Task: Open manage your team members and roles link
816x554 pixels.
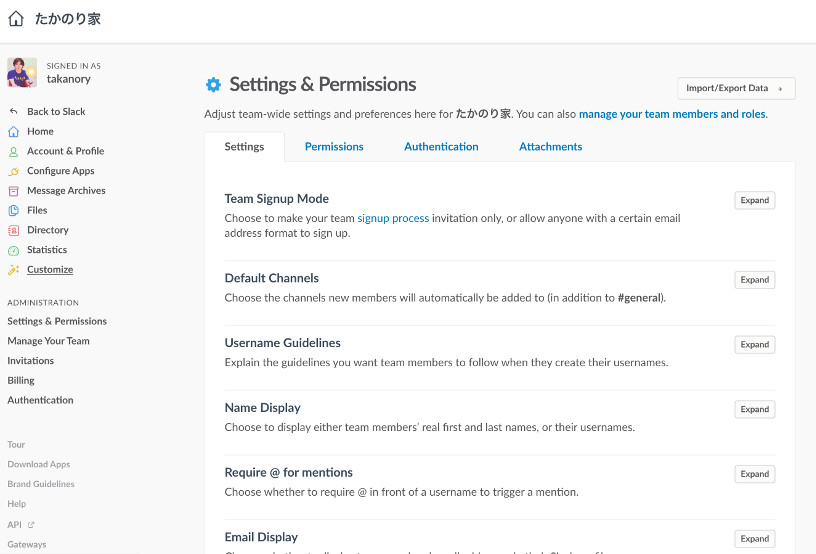Action: click(x=672, y=114)
